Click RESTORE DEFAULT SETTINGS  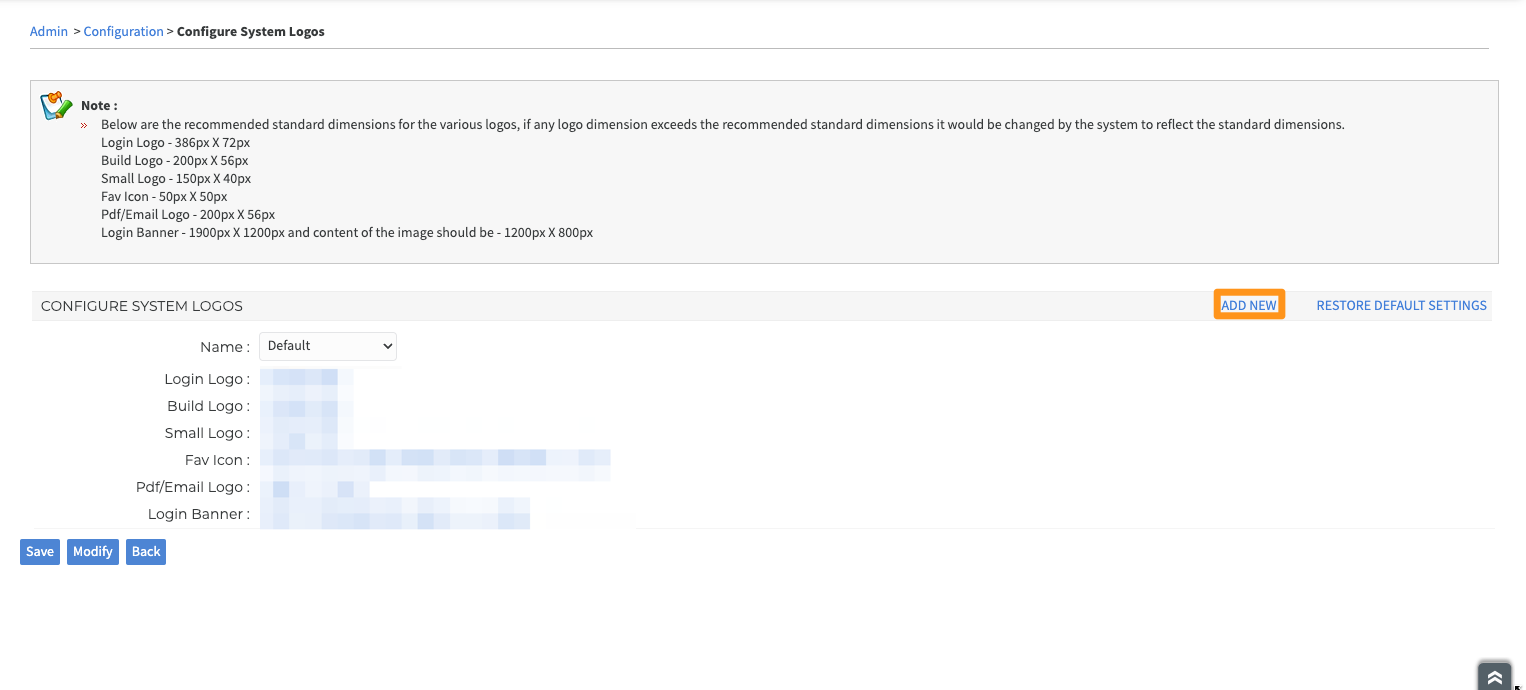pyautogui.click(x=1401, y=305)
